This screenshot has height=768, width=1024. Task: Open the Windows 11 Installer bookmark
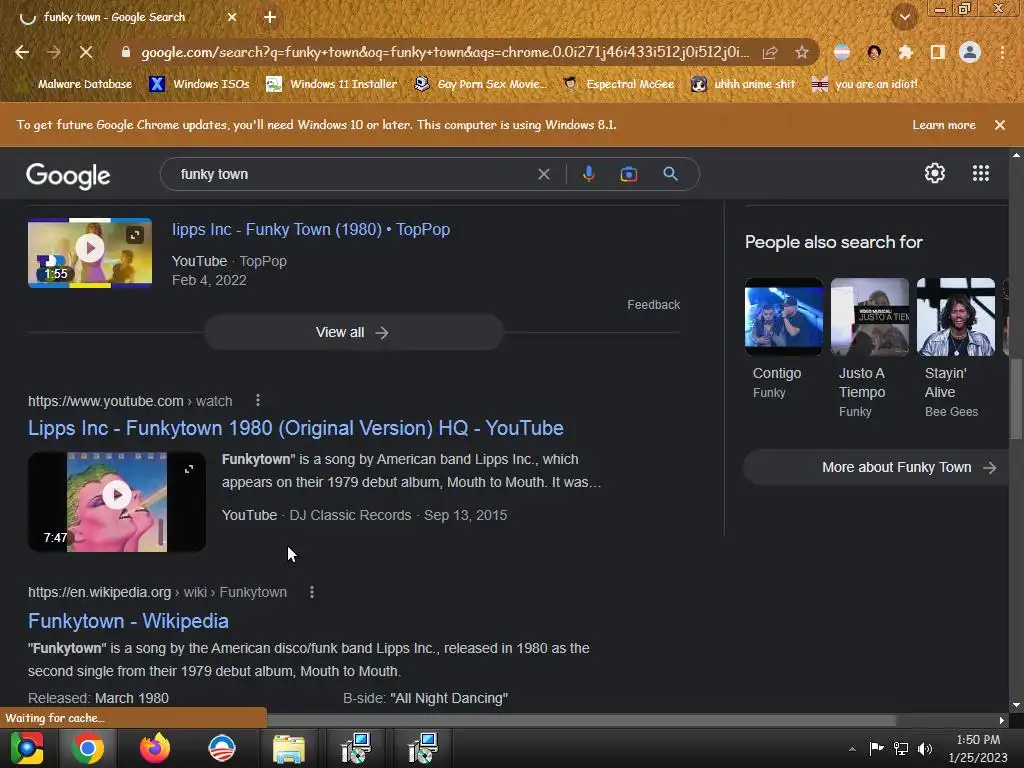tap(332, 84)
